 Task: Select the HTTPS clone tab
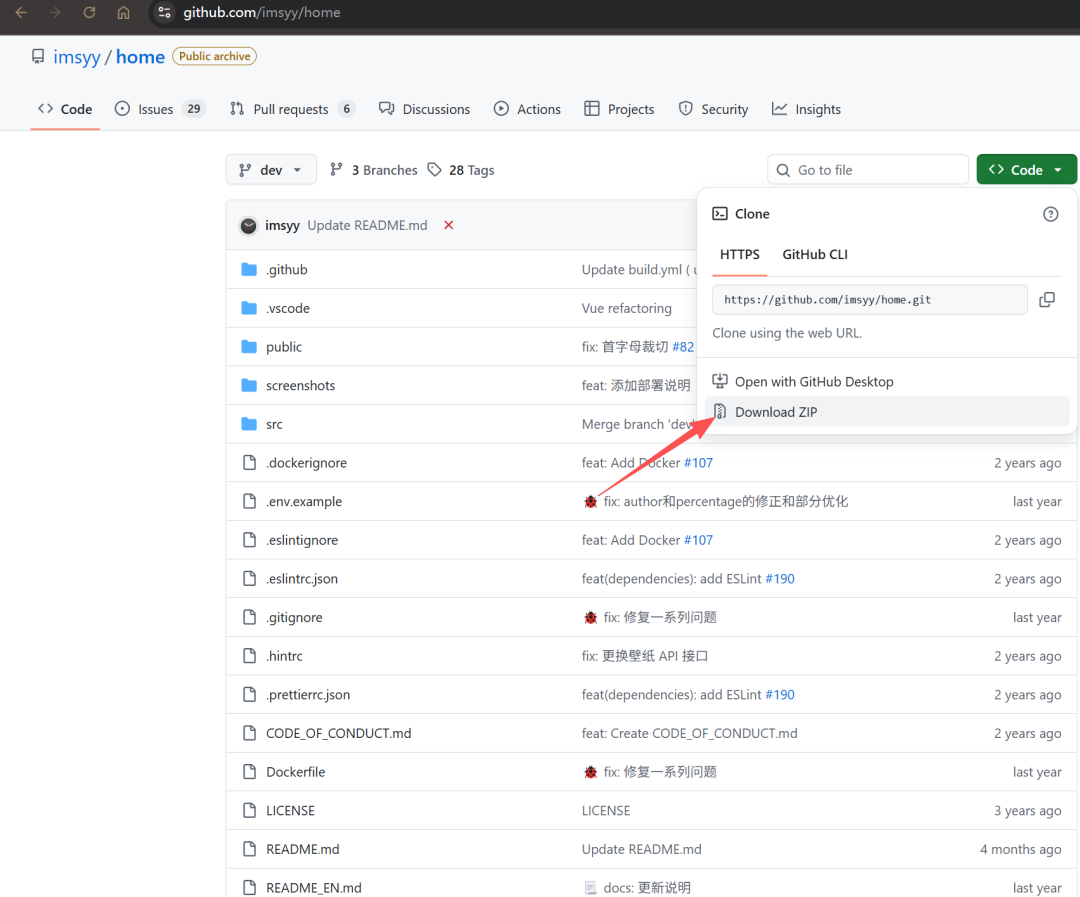point(740,254)
